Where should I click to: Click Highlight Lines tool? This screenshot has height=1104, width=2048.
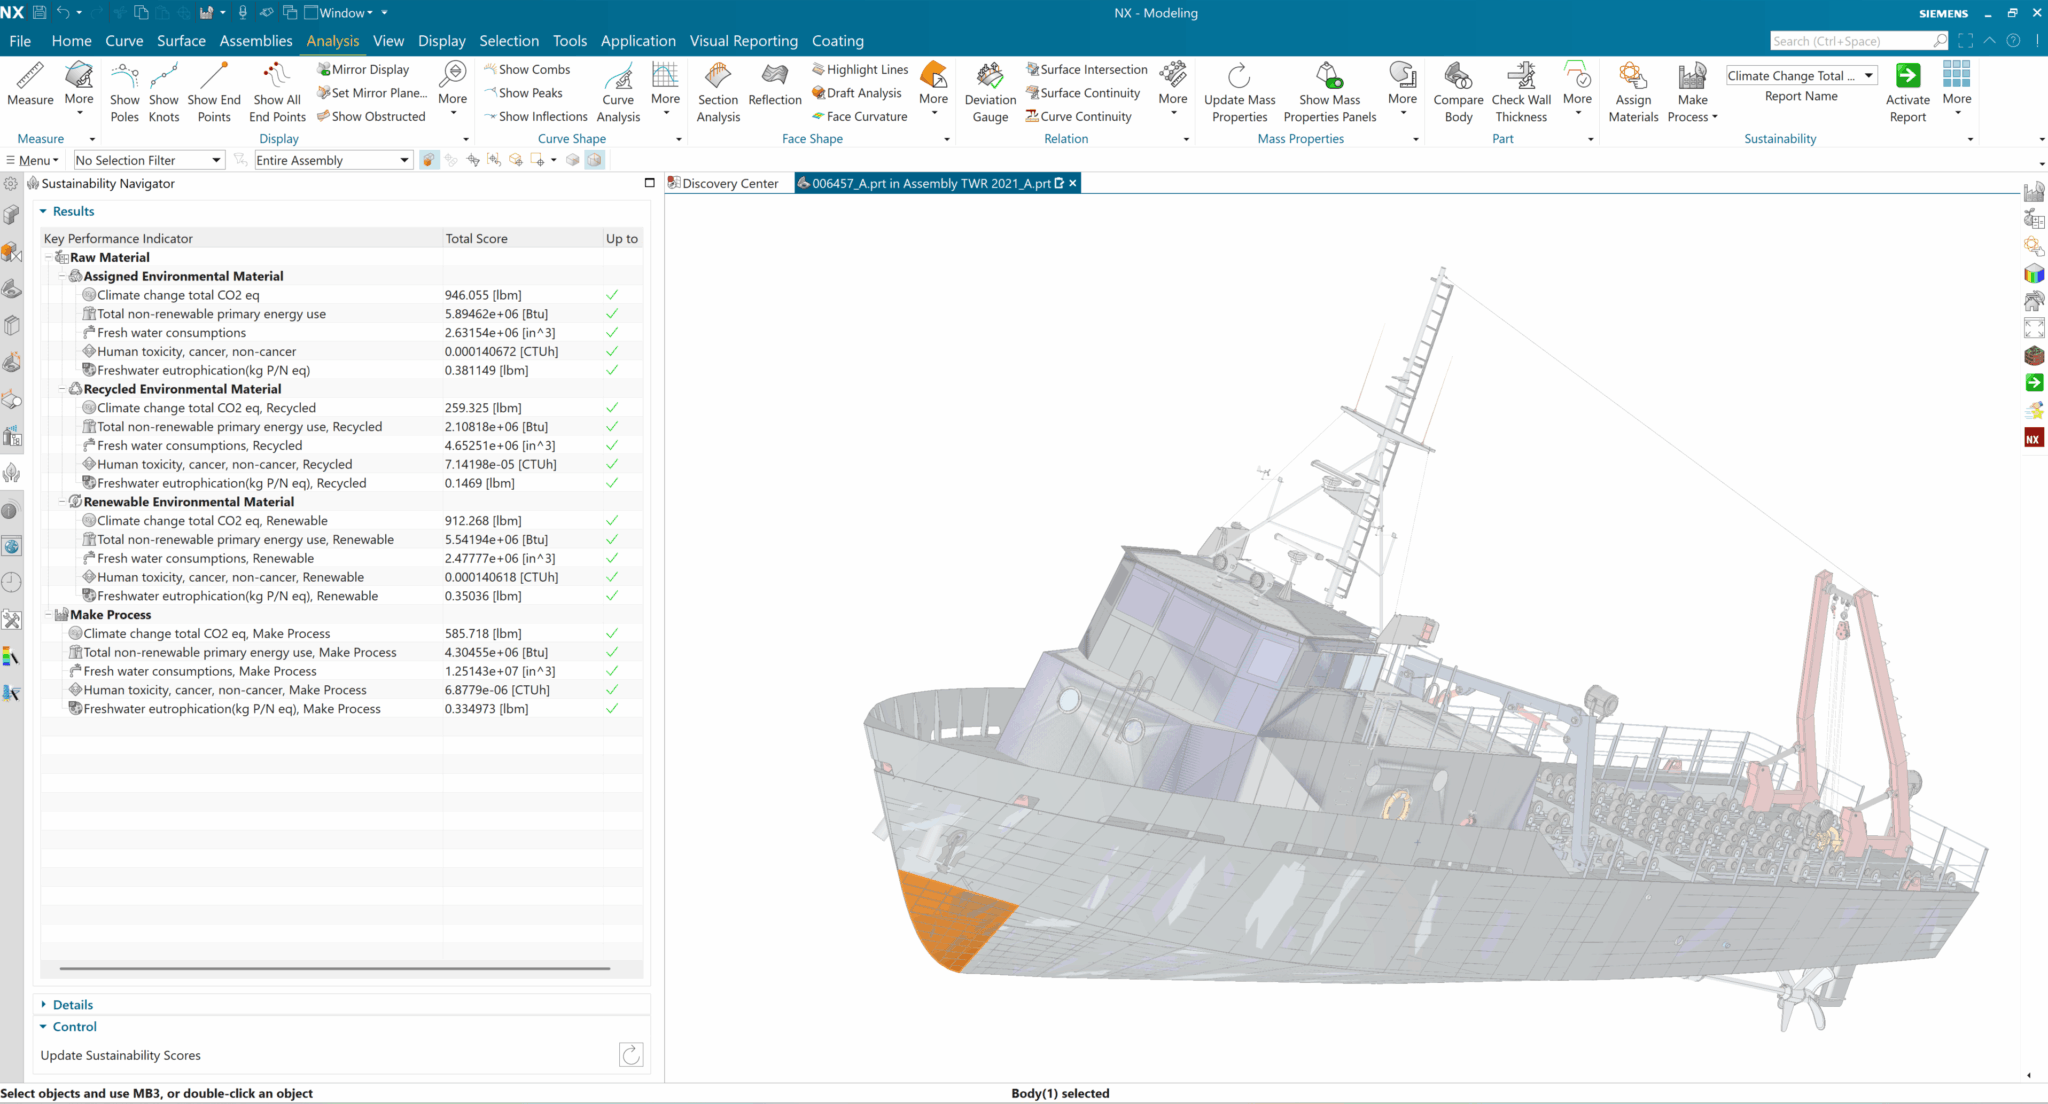tap(860, 69)
